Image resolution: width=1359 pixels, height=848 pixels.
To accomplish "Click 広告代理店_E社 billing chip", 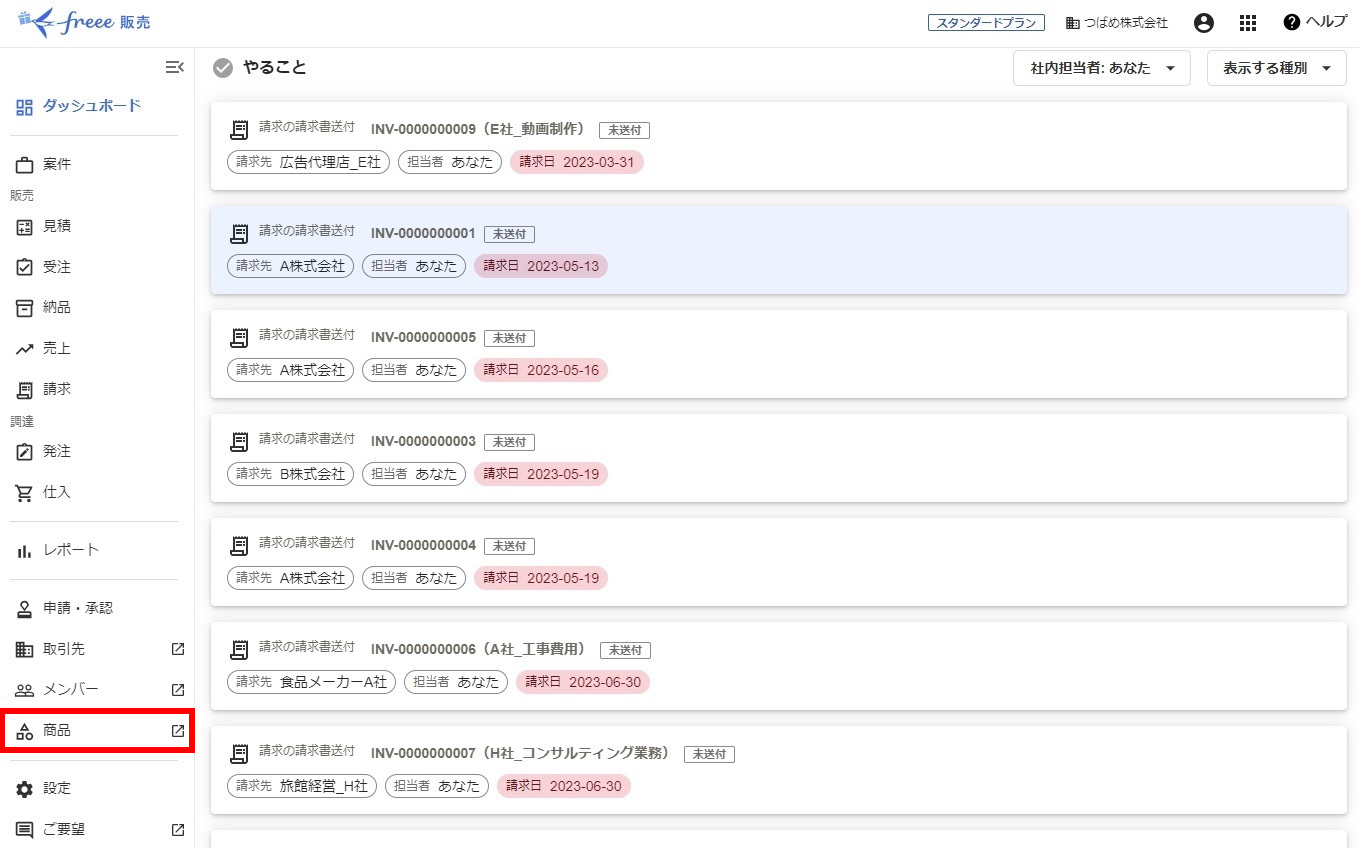I will point(308,162).
